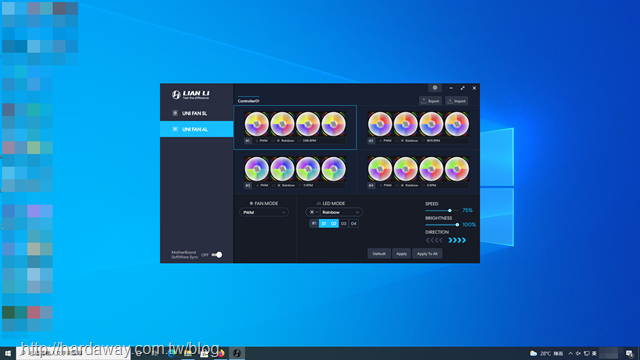This screenshot has width=640, height=360.
Task: Open weather widget in taskbar
Action: pyautogui.click(x=546, y=353)
